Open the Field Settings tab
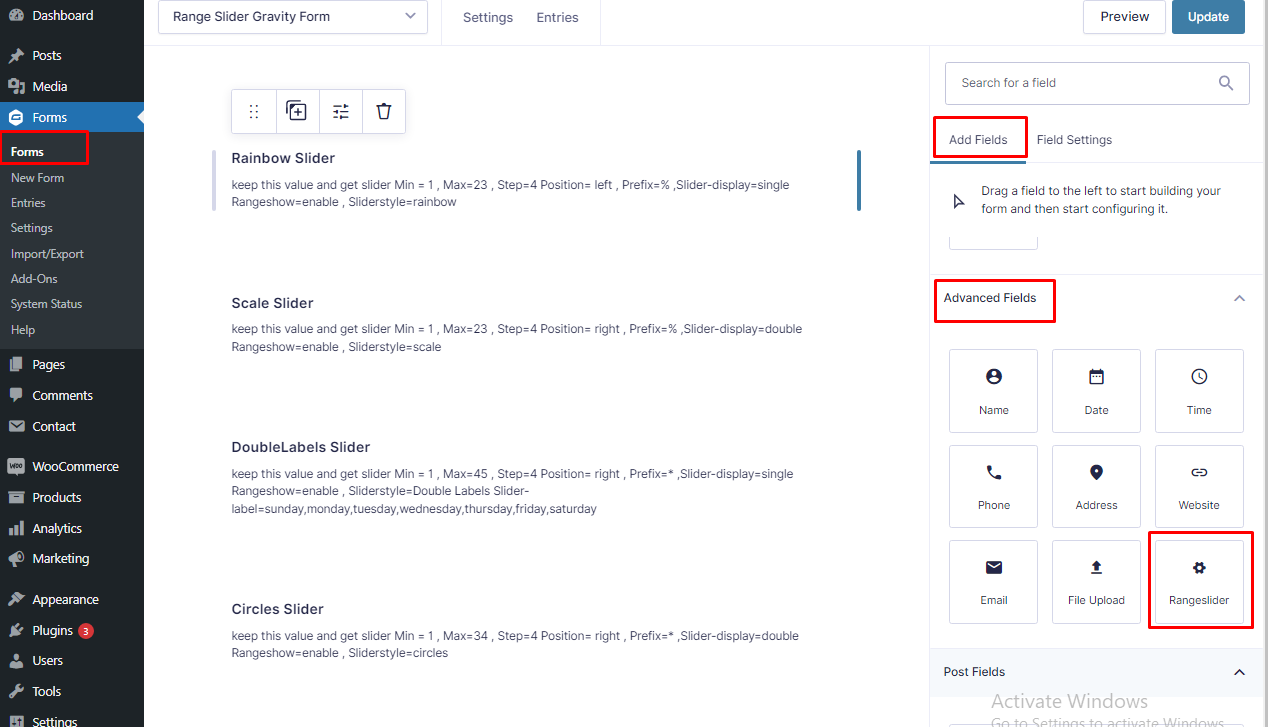 tap(1074, 140)
